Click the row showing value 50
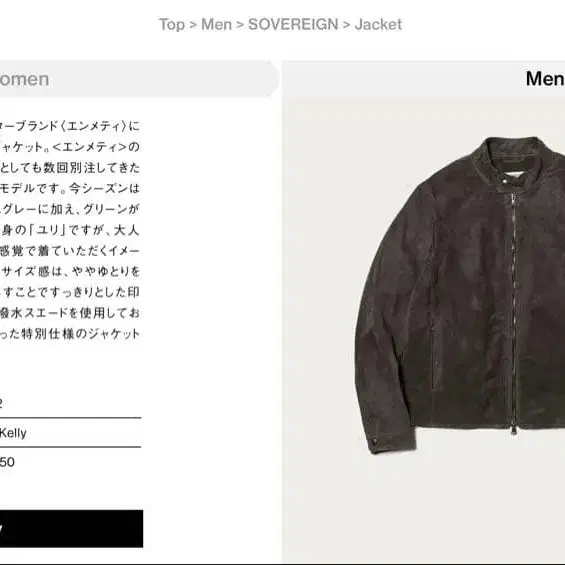565x565 pixels. click(x=70, y=462)
